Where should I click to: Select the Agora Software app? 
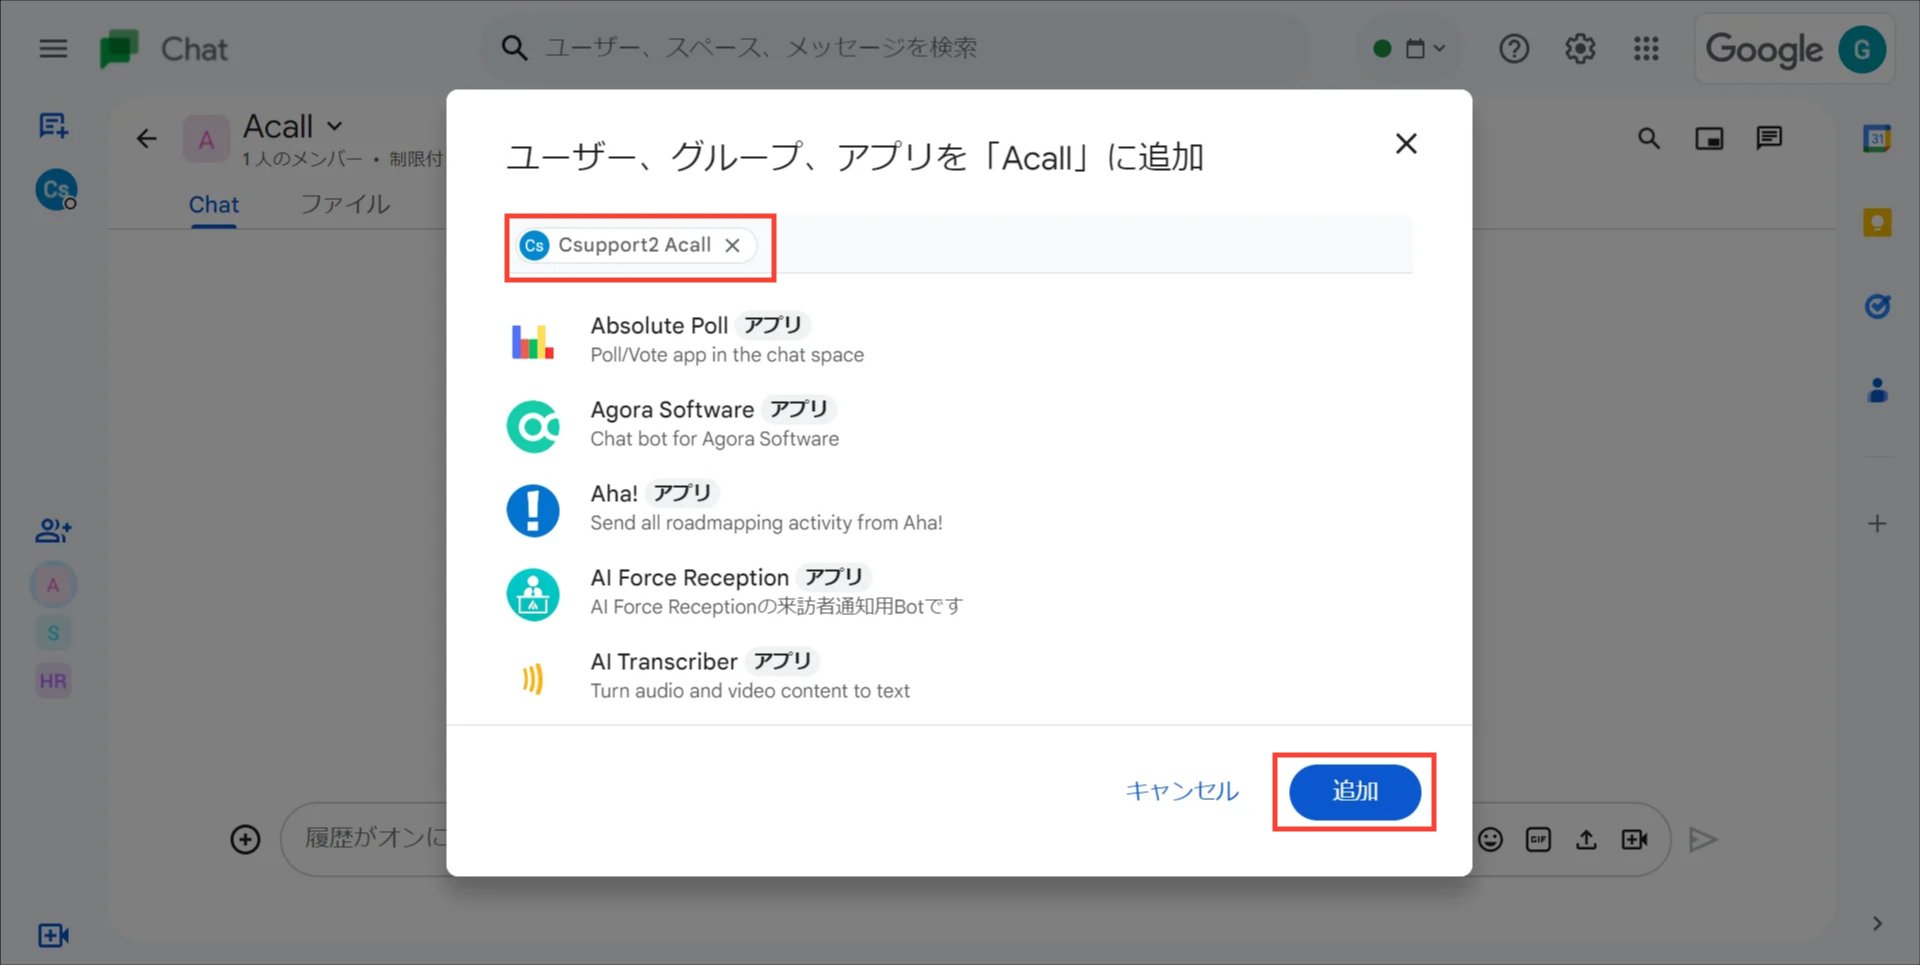click(x=958, y=423)
